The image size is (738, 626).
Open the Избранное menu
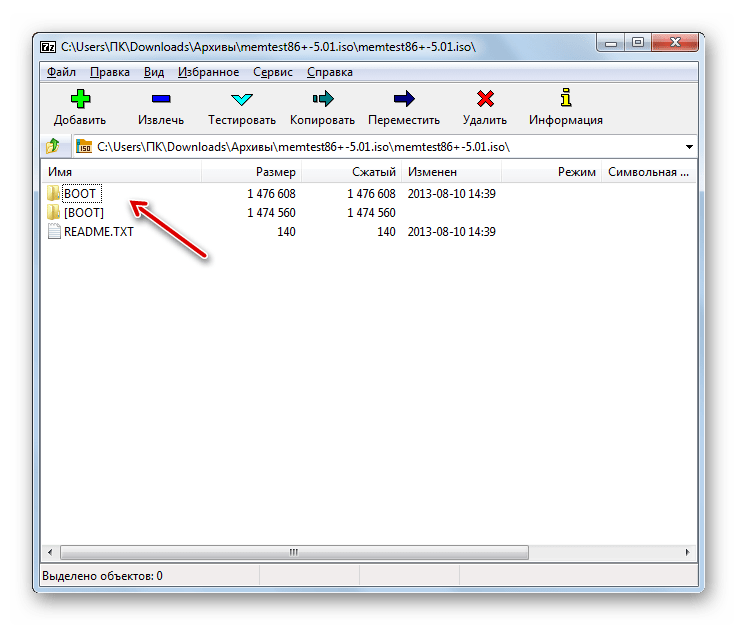point(209,72)
